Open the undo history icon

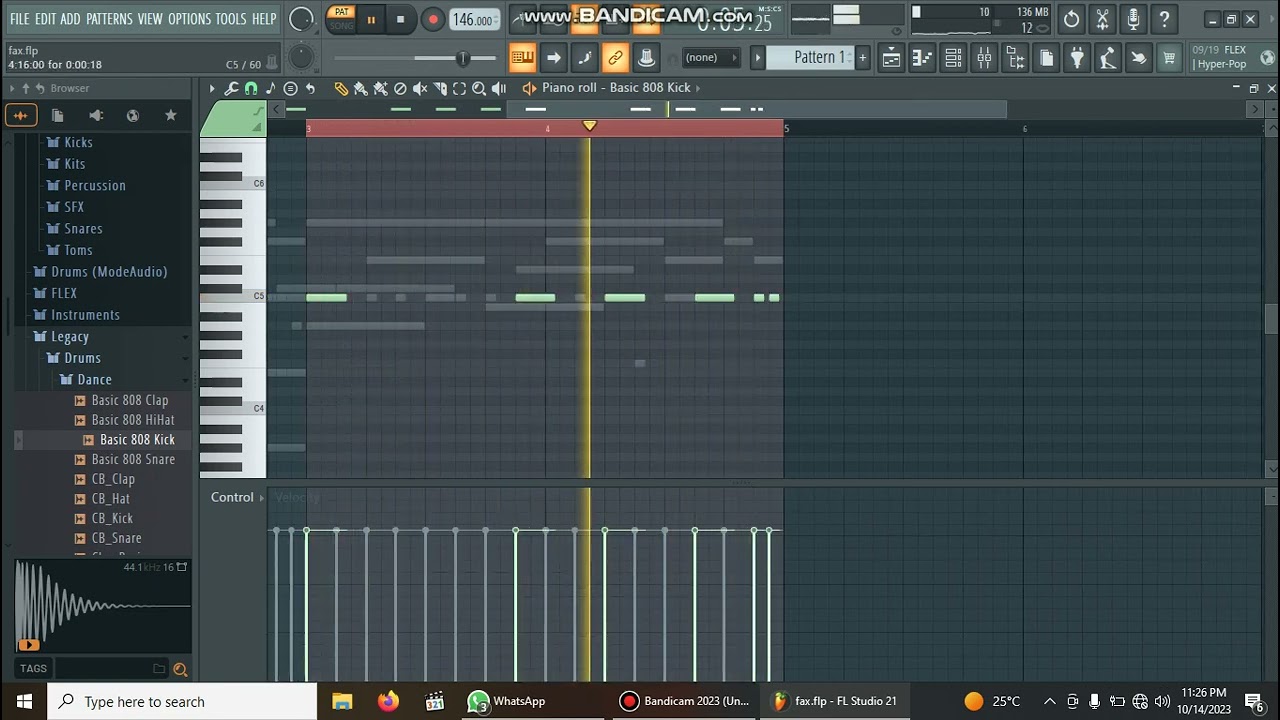click(x=1071, y=19)
